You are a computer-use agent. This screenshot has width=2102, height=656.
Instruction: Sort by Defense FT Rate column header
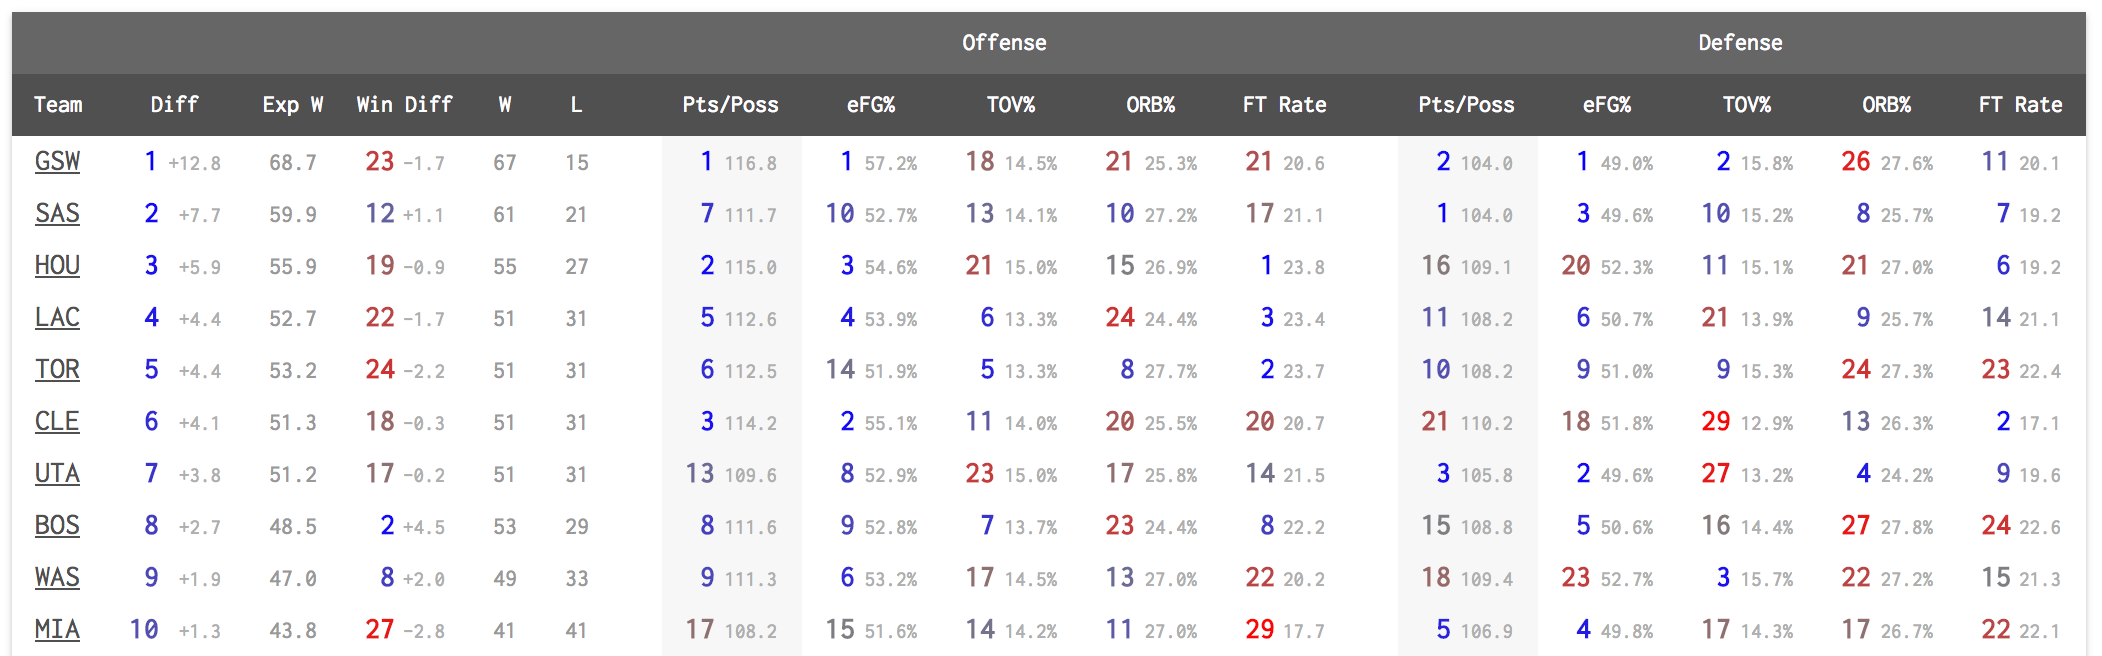pos(2020,105)
